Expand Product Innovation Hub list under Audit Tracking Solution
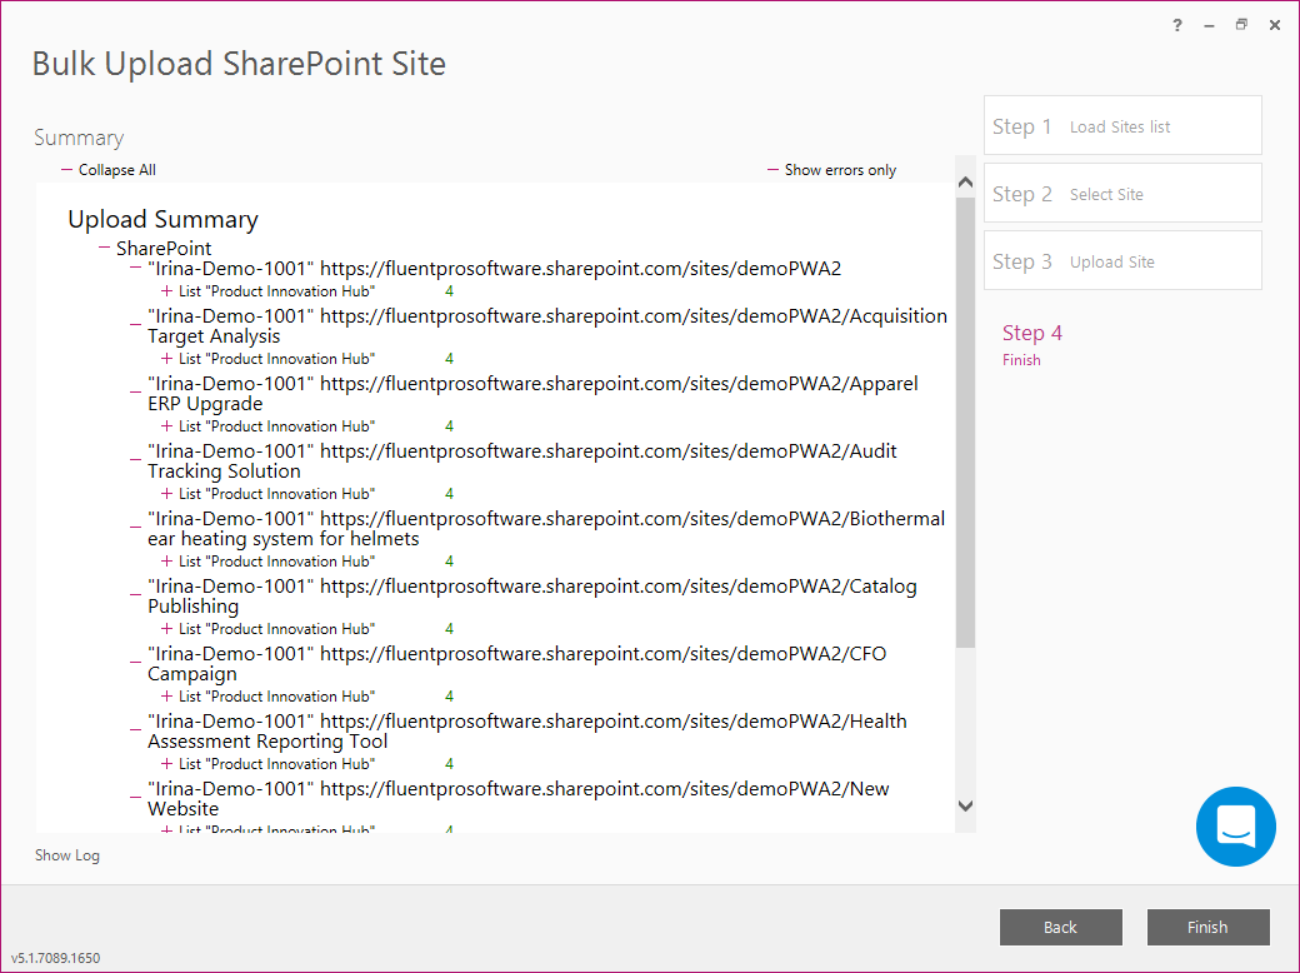The image size is (1300, 973). [167, 493]
